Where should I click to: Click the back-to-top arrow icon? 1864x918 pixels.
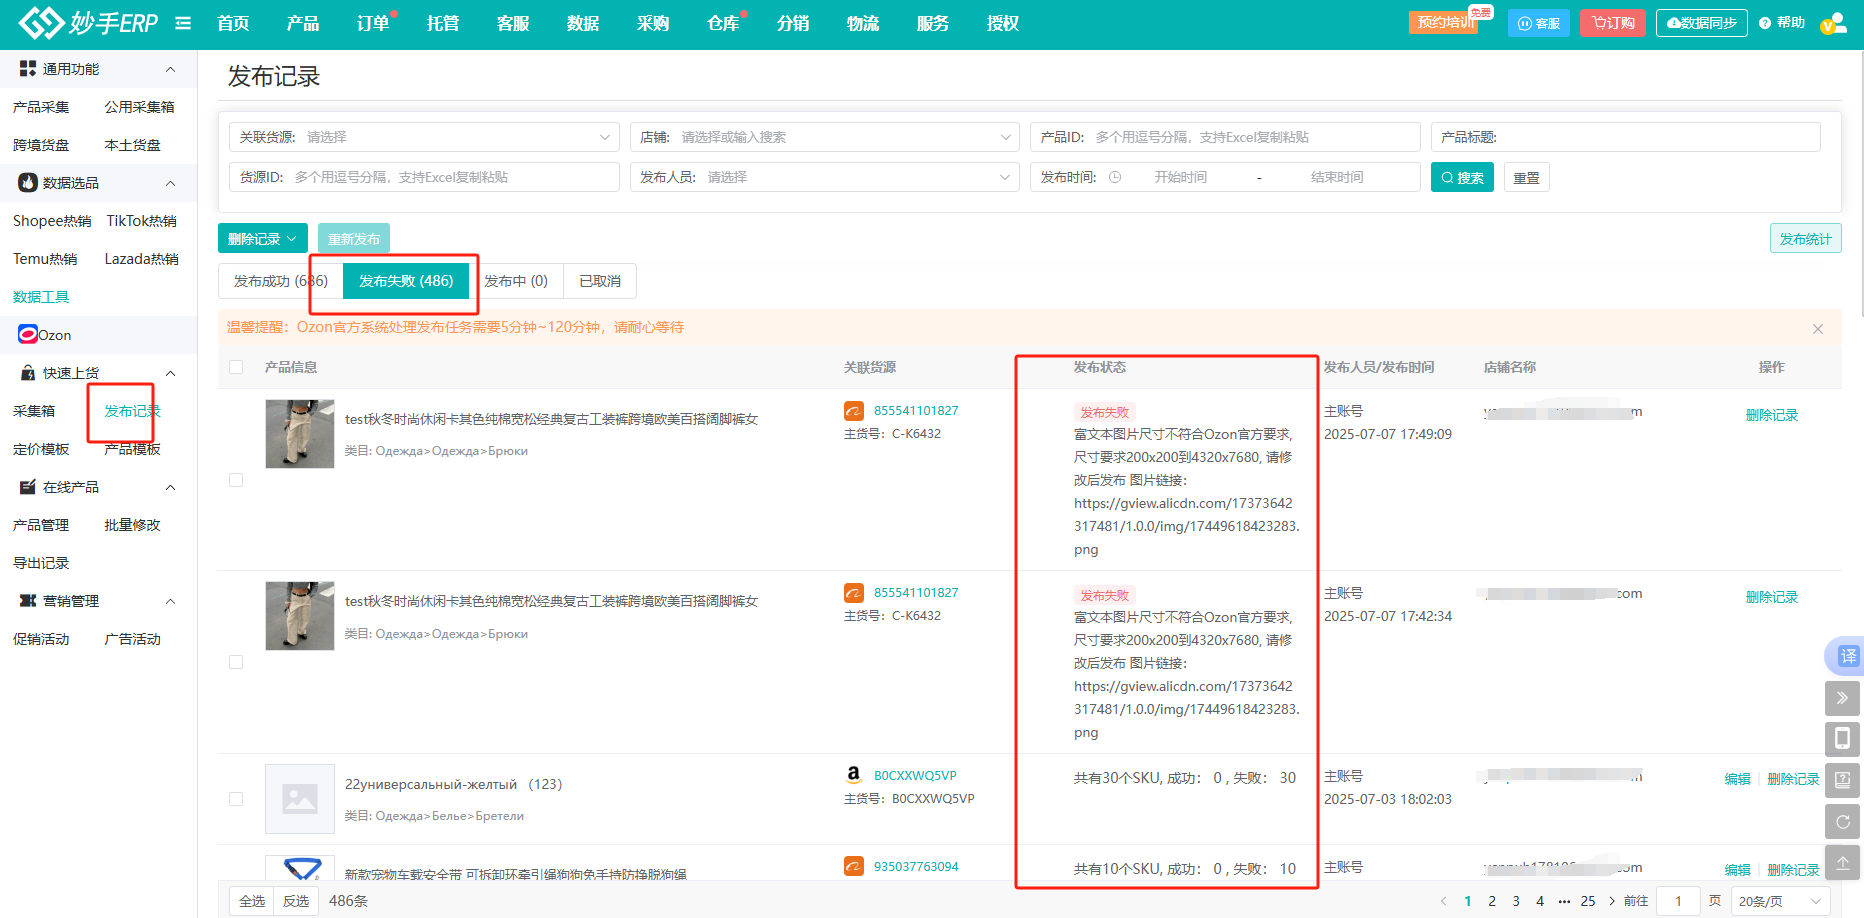click(x=1842, y=862)
